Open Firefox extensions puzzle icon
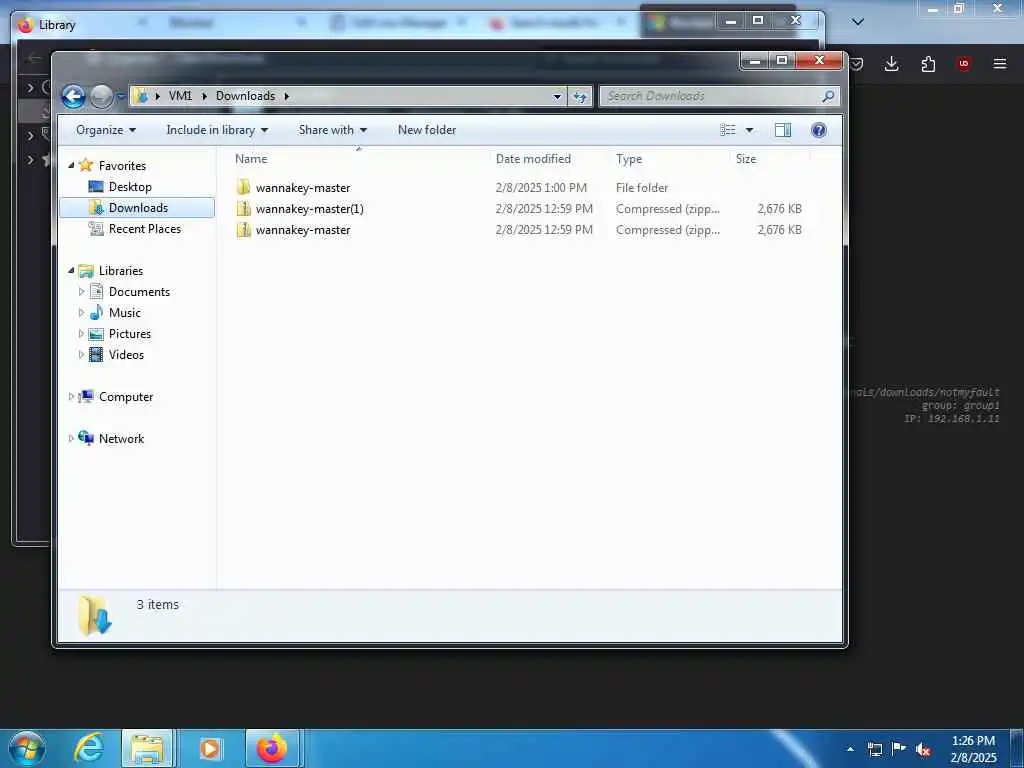The image size is (1024, 768). [x=928, y=64]
